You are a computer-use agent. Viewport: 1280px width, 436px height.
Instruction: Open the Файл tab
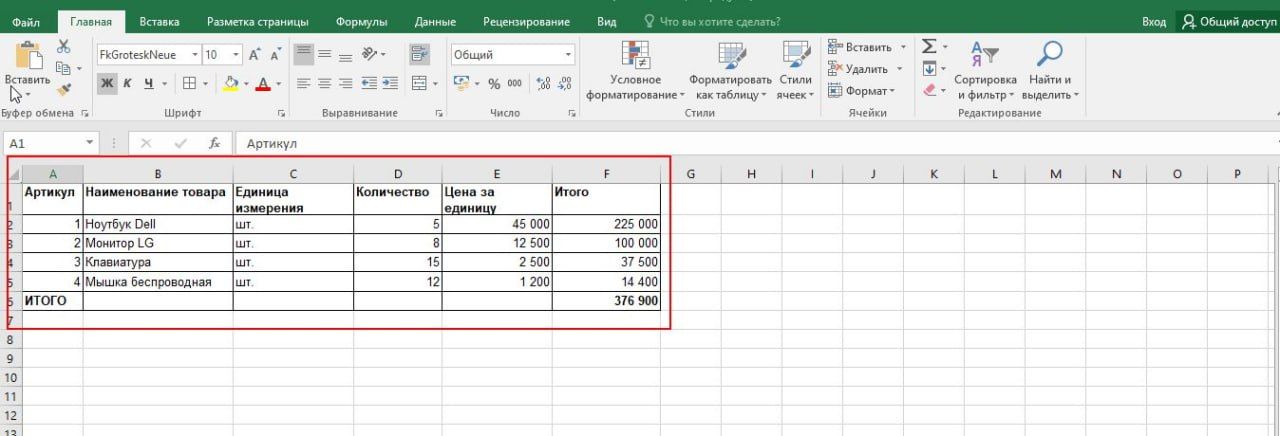click(27, 21)
